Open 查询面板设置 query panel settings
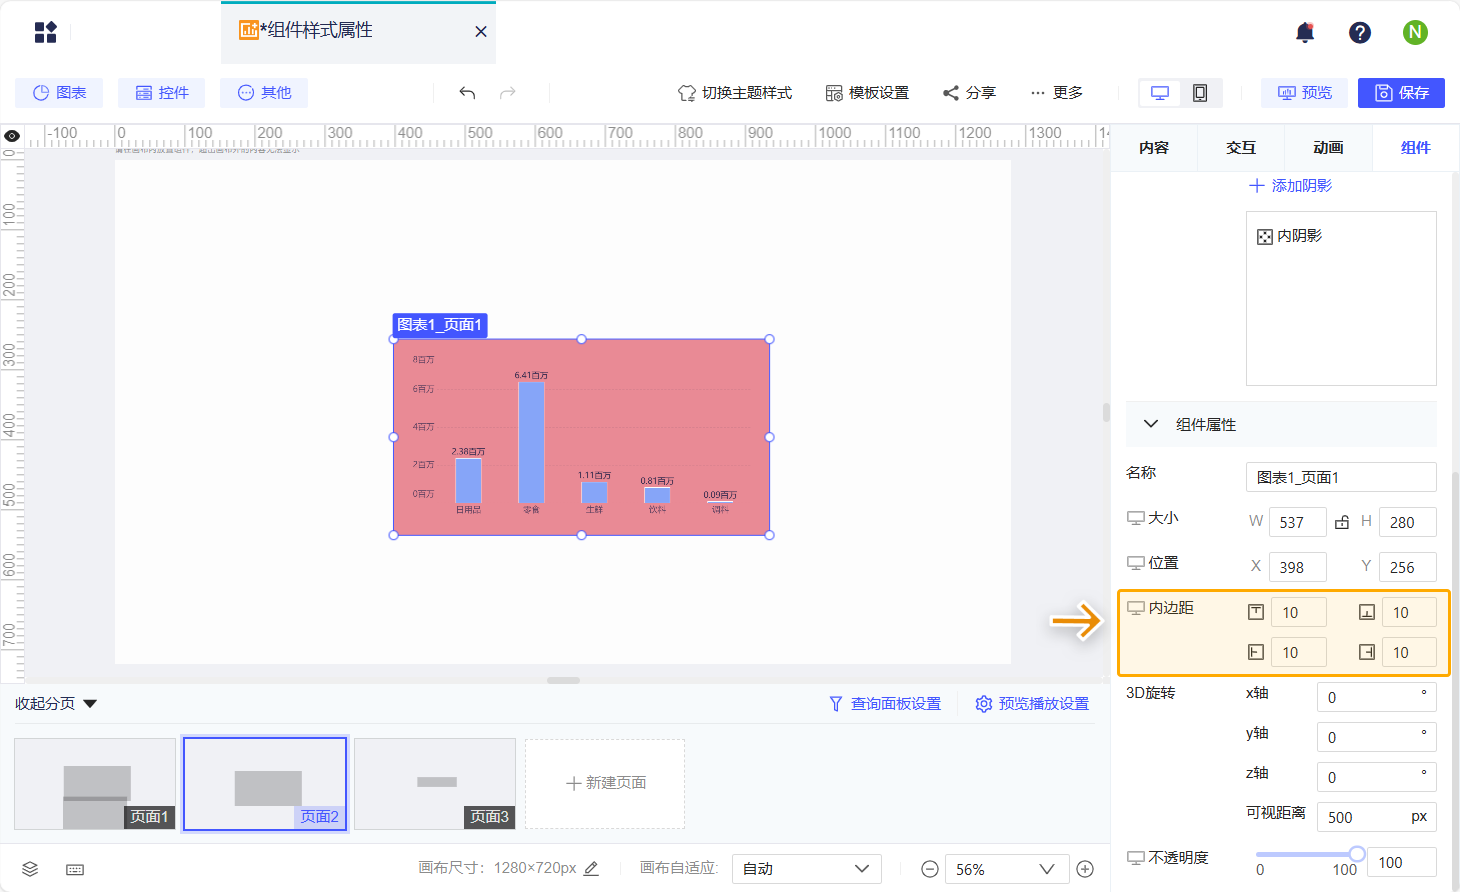Image resolution: width=1460 pixels, height=892 pixels. tap(885, 704)
